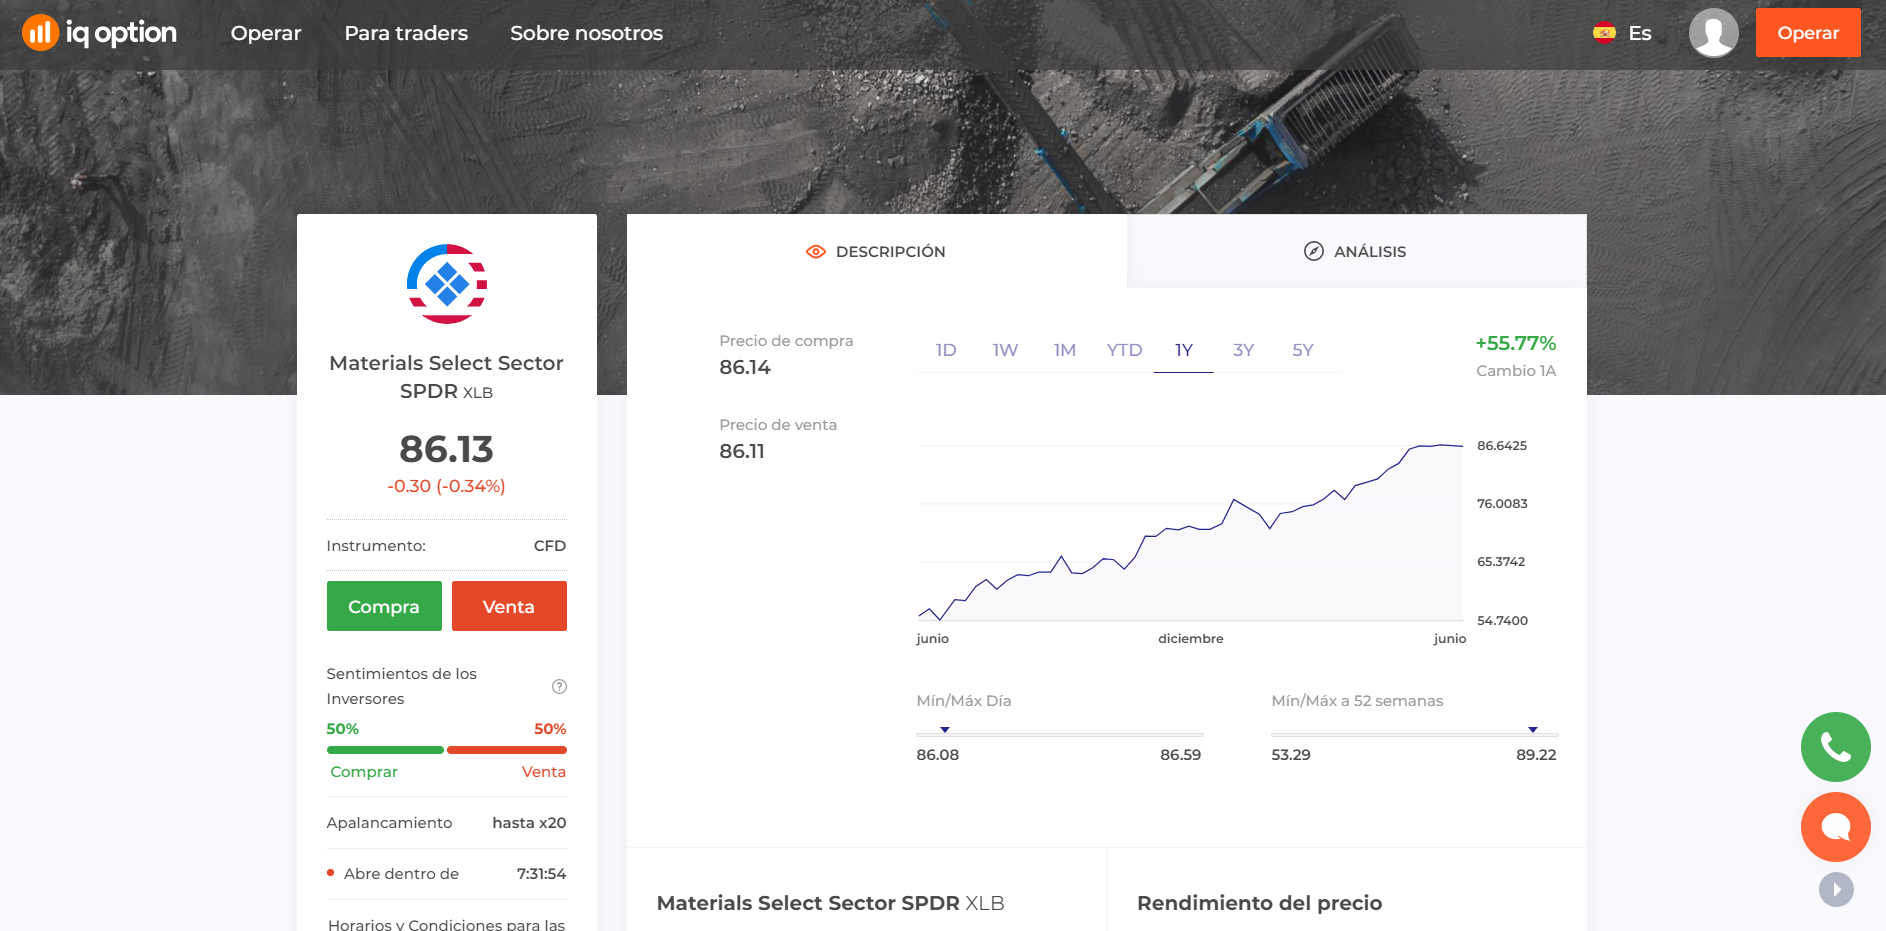Click the investor sentiment help icon
The height and width of the screenshot is (931, 1886).
(x=559, y=686)
